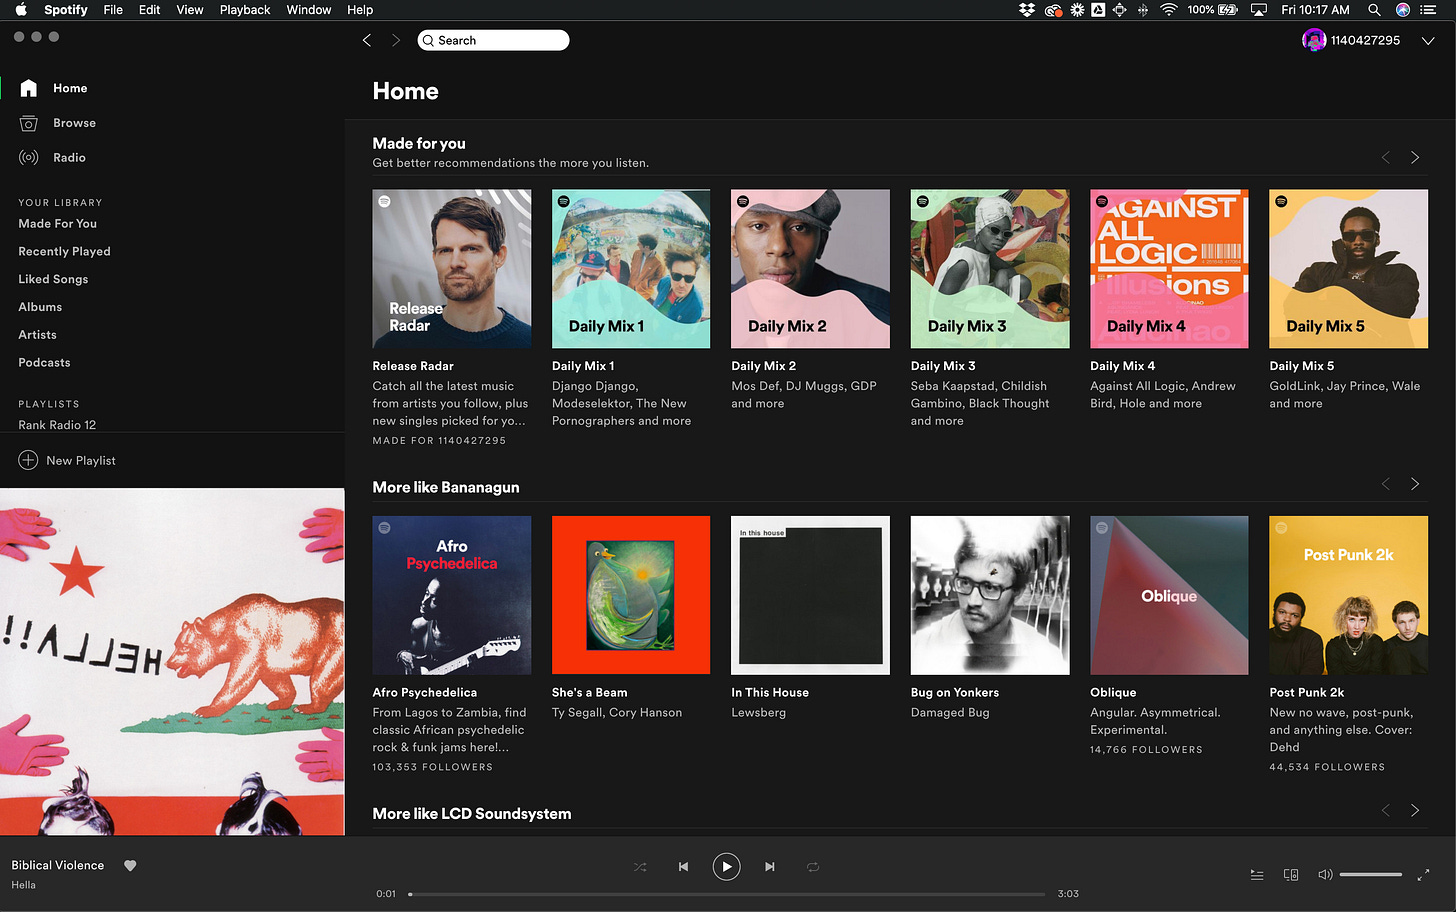Enter full screen mode
Image resolution: width=1456 pixels, height=912 pixels.
(1423, 875)
